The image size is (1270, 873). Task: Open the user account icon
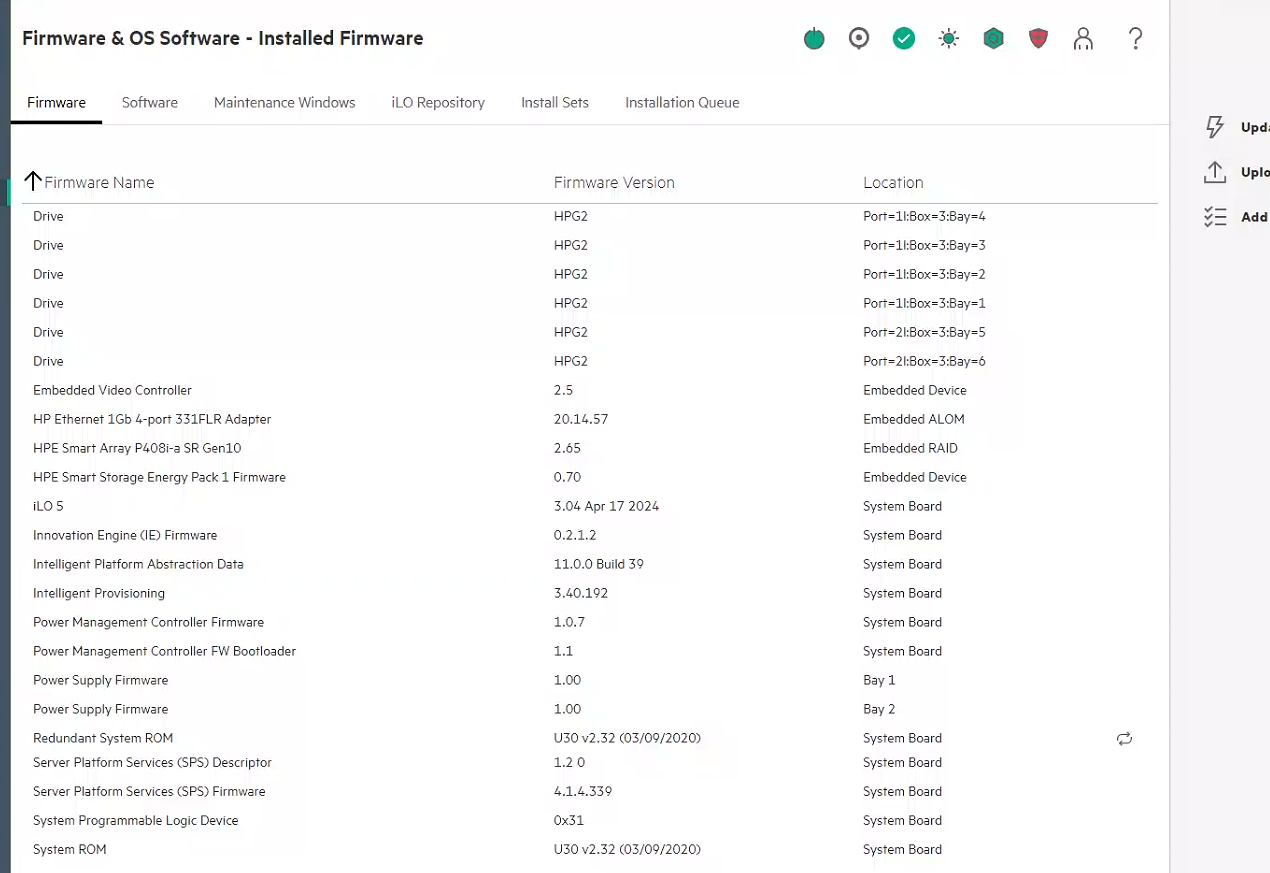point(1083,39)
